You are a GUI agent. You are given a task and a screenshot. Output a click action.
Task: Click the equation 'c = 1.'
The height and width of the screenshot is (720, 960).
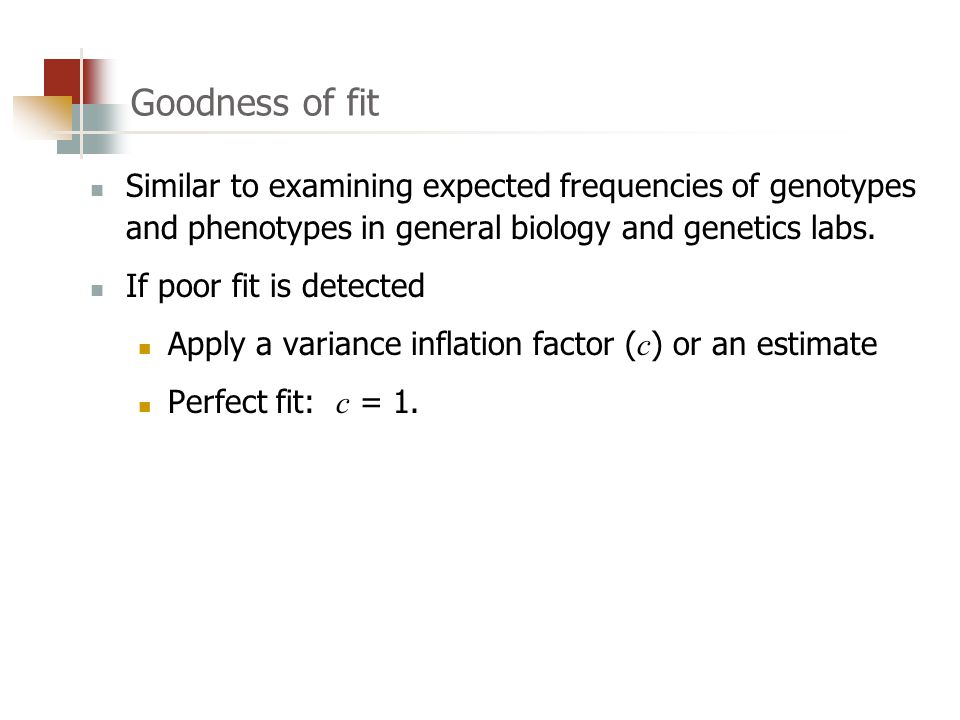coord(377,403)
